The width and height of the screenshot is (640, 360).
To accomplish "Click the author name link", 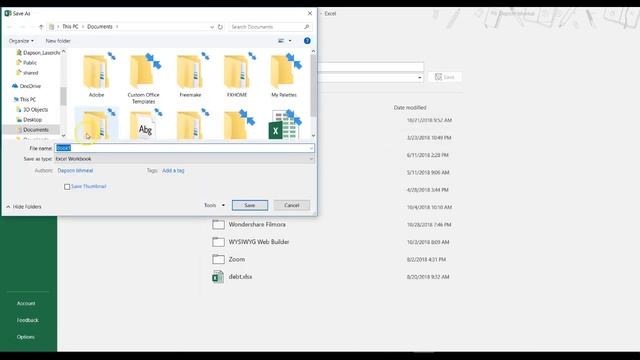I will (75, 171).
